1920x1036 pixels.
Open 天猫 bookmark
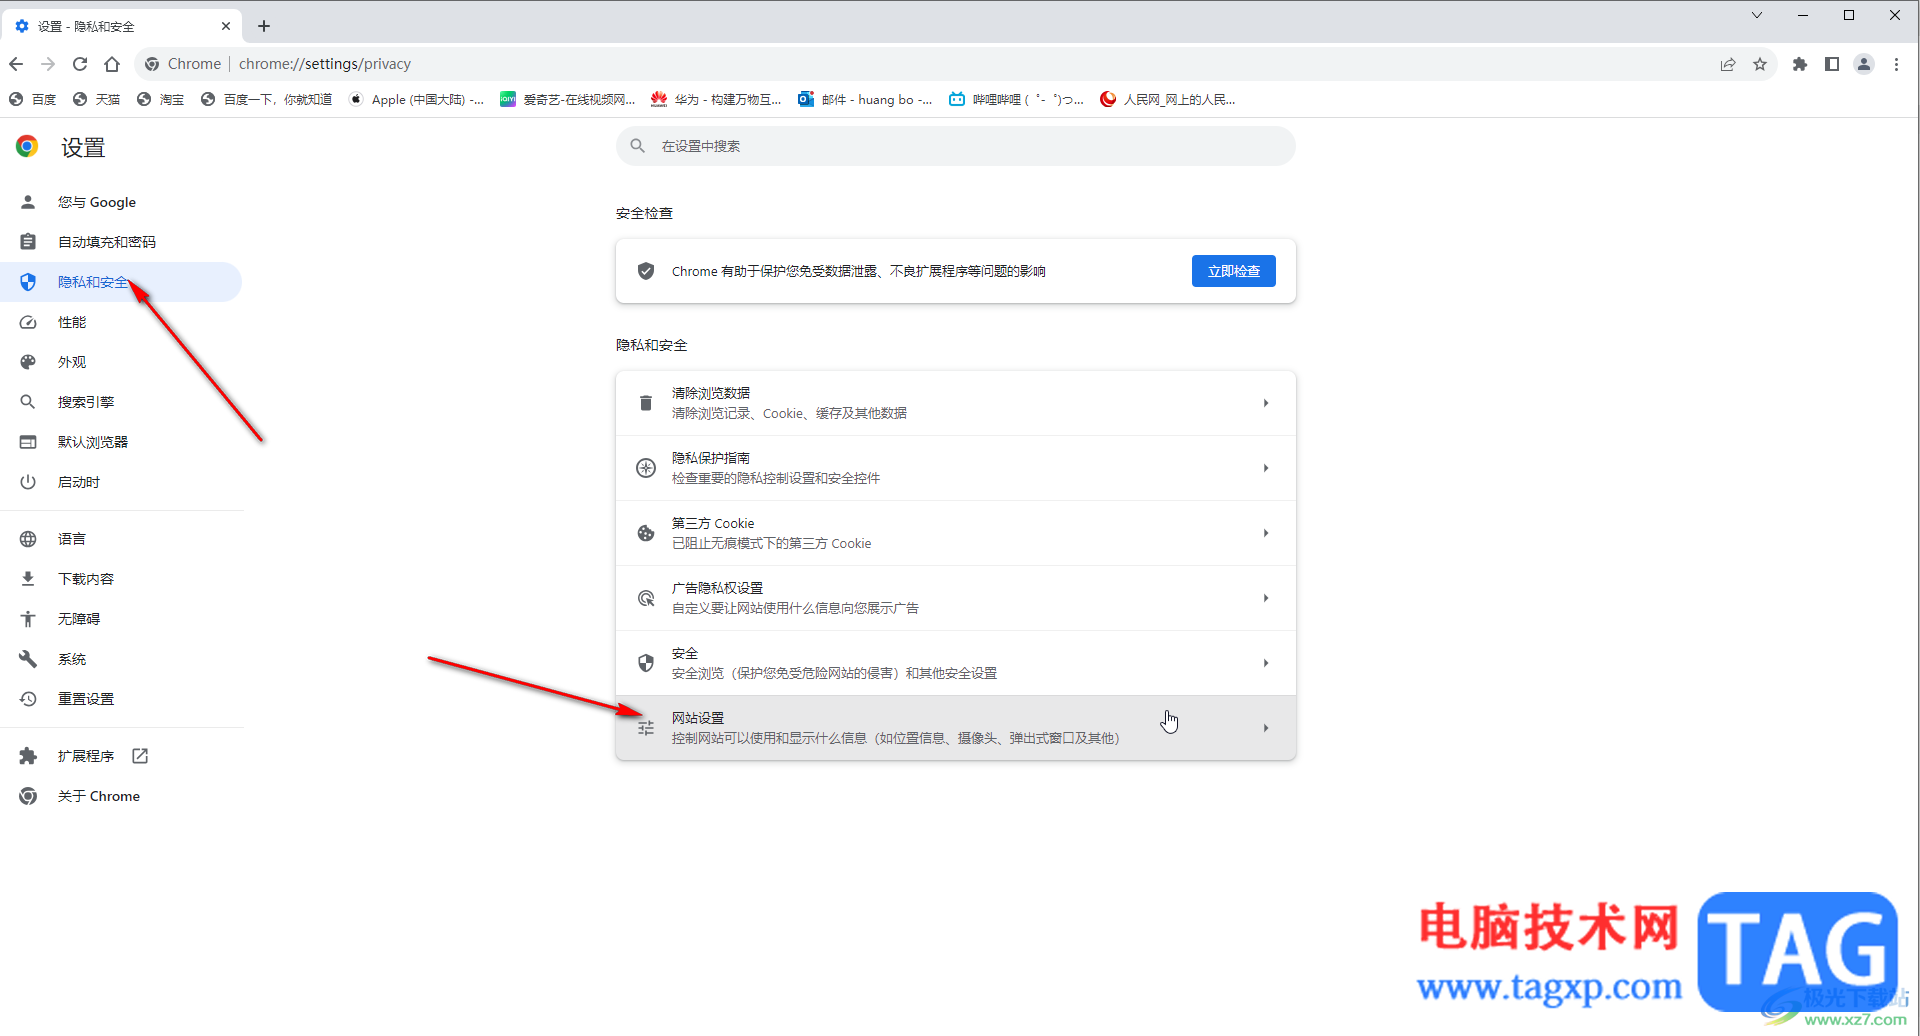click(96, 99)
